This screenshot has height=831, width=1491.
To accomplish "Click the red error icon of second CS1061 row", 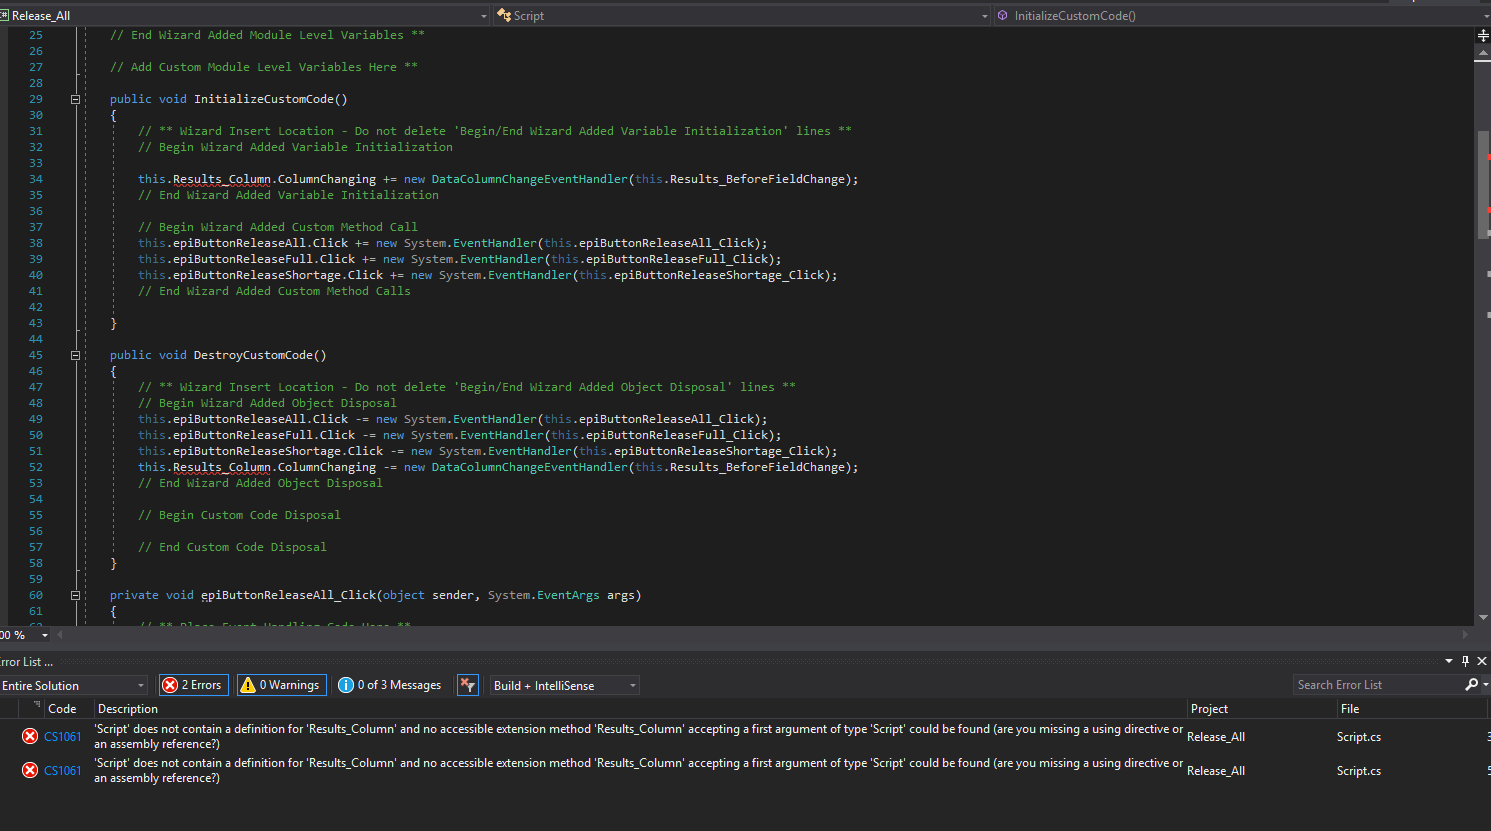I will (30, 770).
